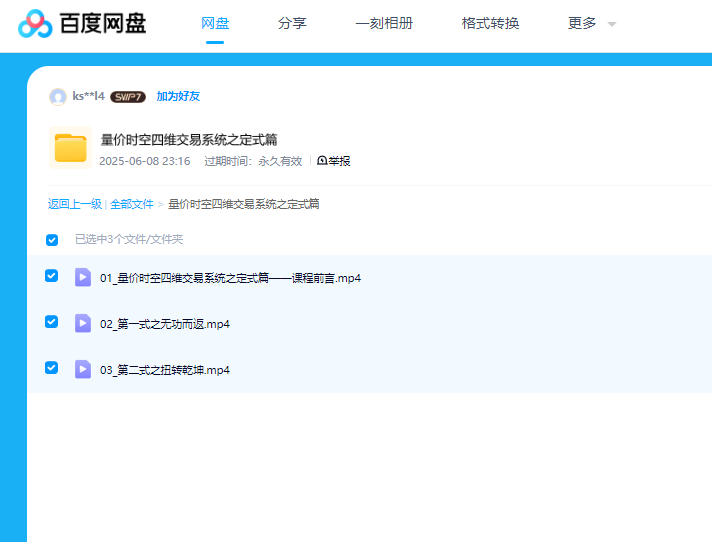Viewport: 712px width, 542px height.
Task: Click video icon for 02_第一式之无功而返
Action: 83,323
